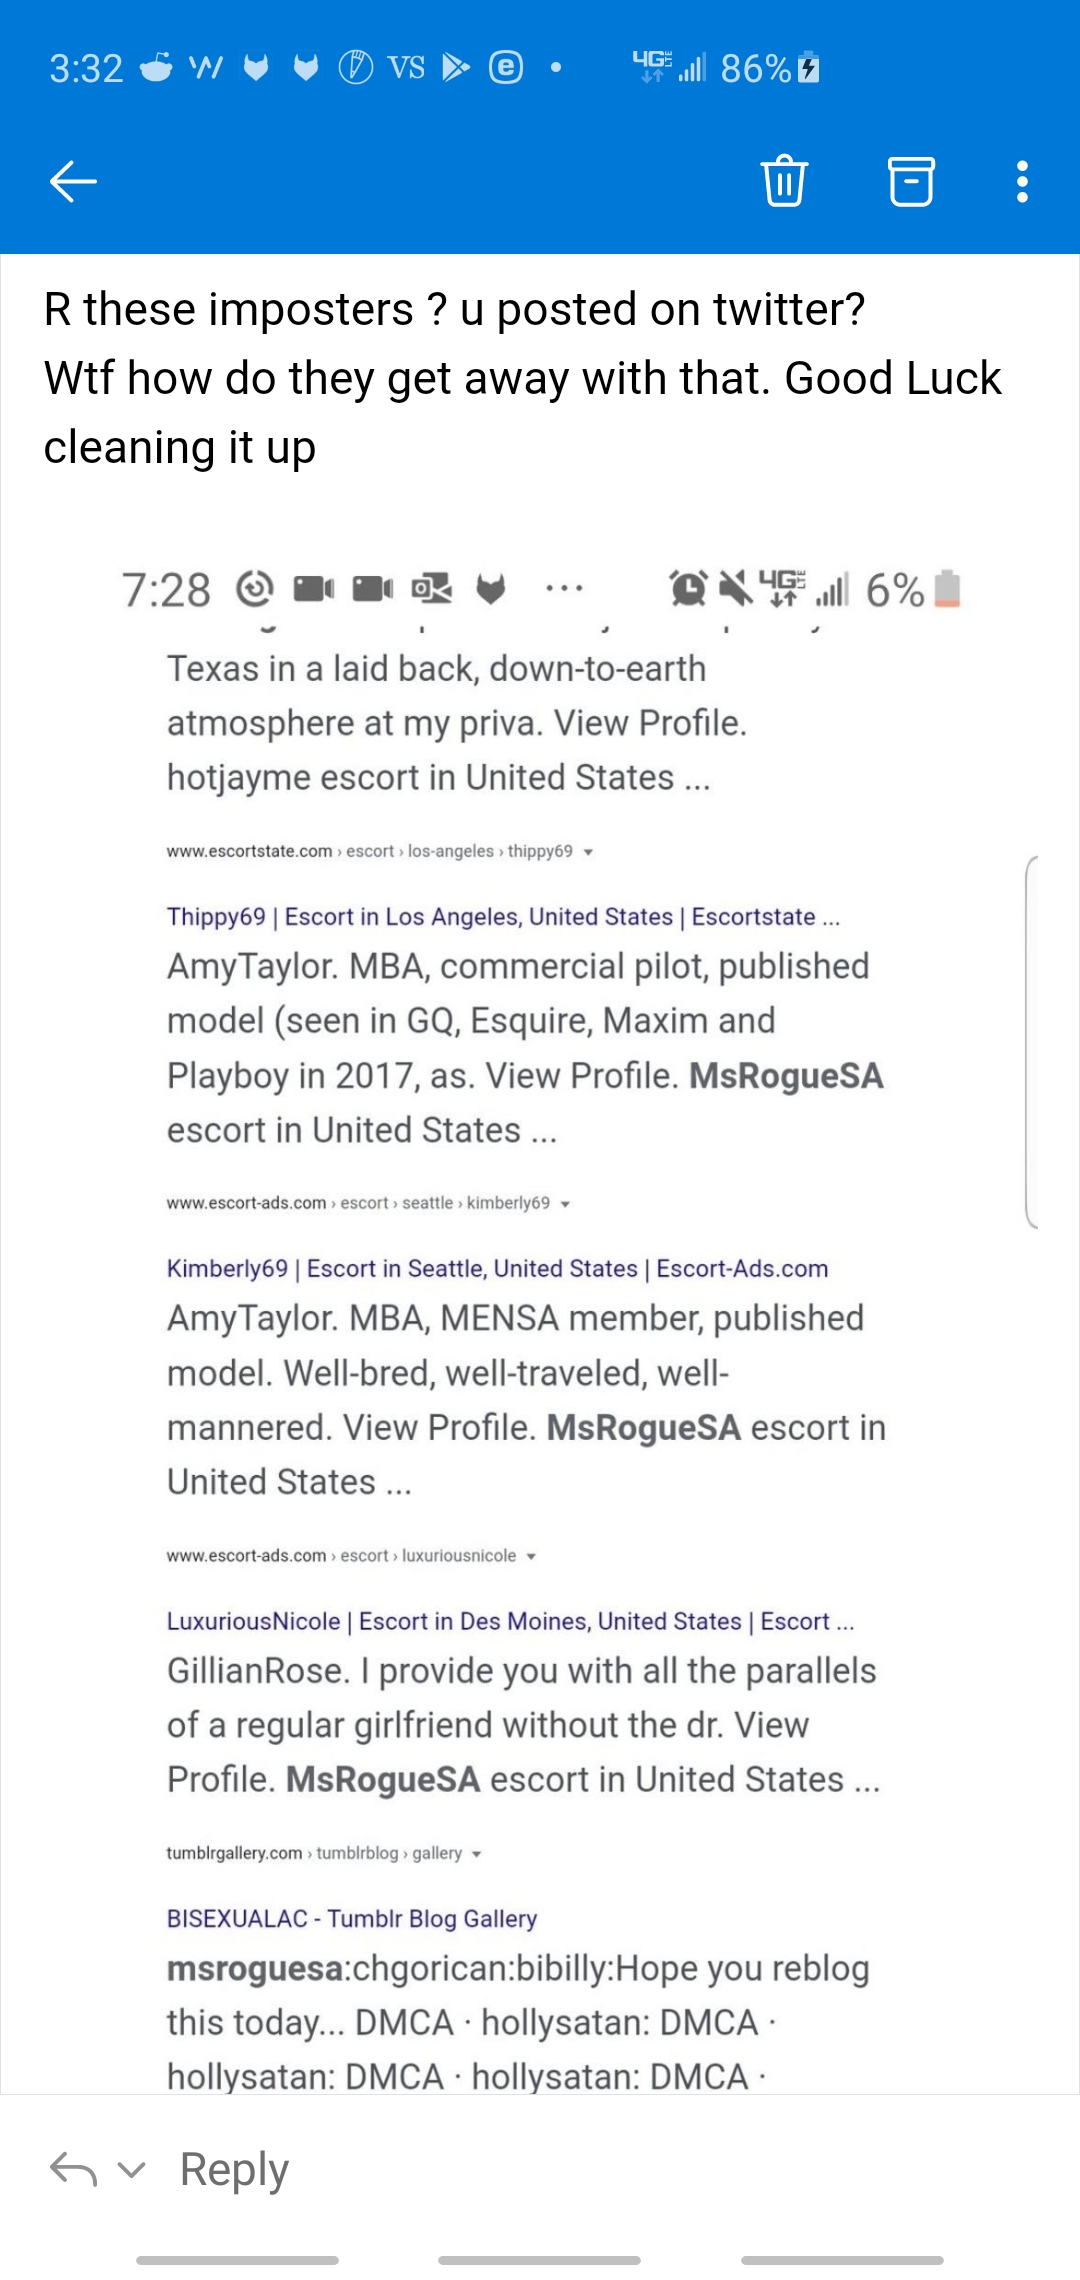
Task: Tap the Play Store notification icon
Action: coord(456,67)
